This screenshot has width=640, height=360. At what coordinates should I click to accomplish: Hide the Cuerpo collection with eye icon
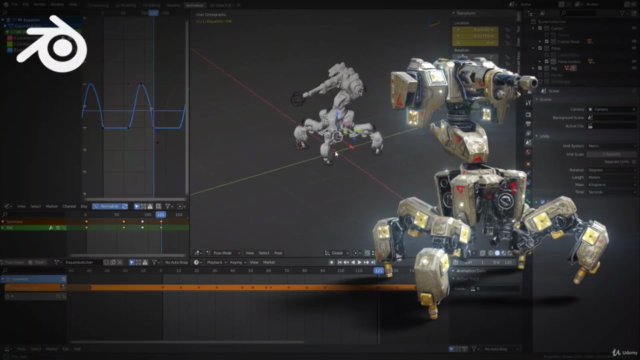pyautogui.click(x=634, y=28)
